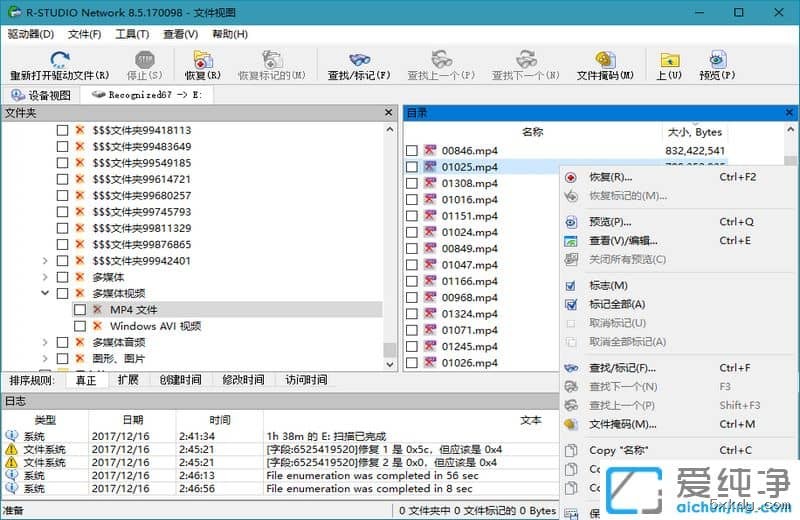Expand the 图形、图片 tree node
The image size is (800, 520).
45,359
